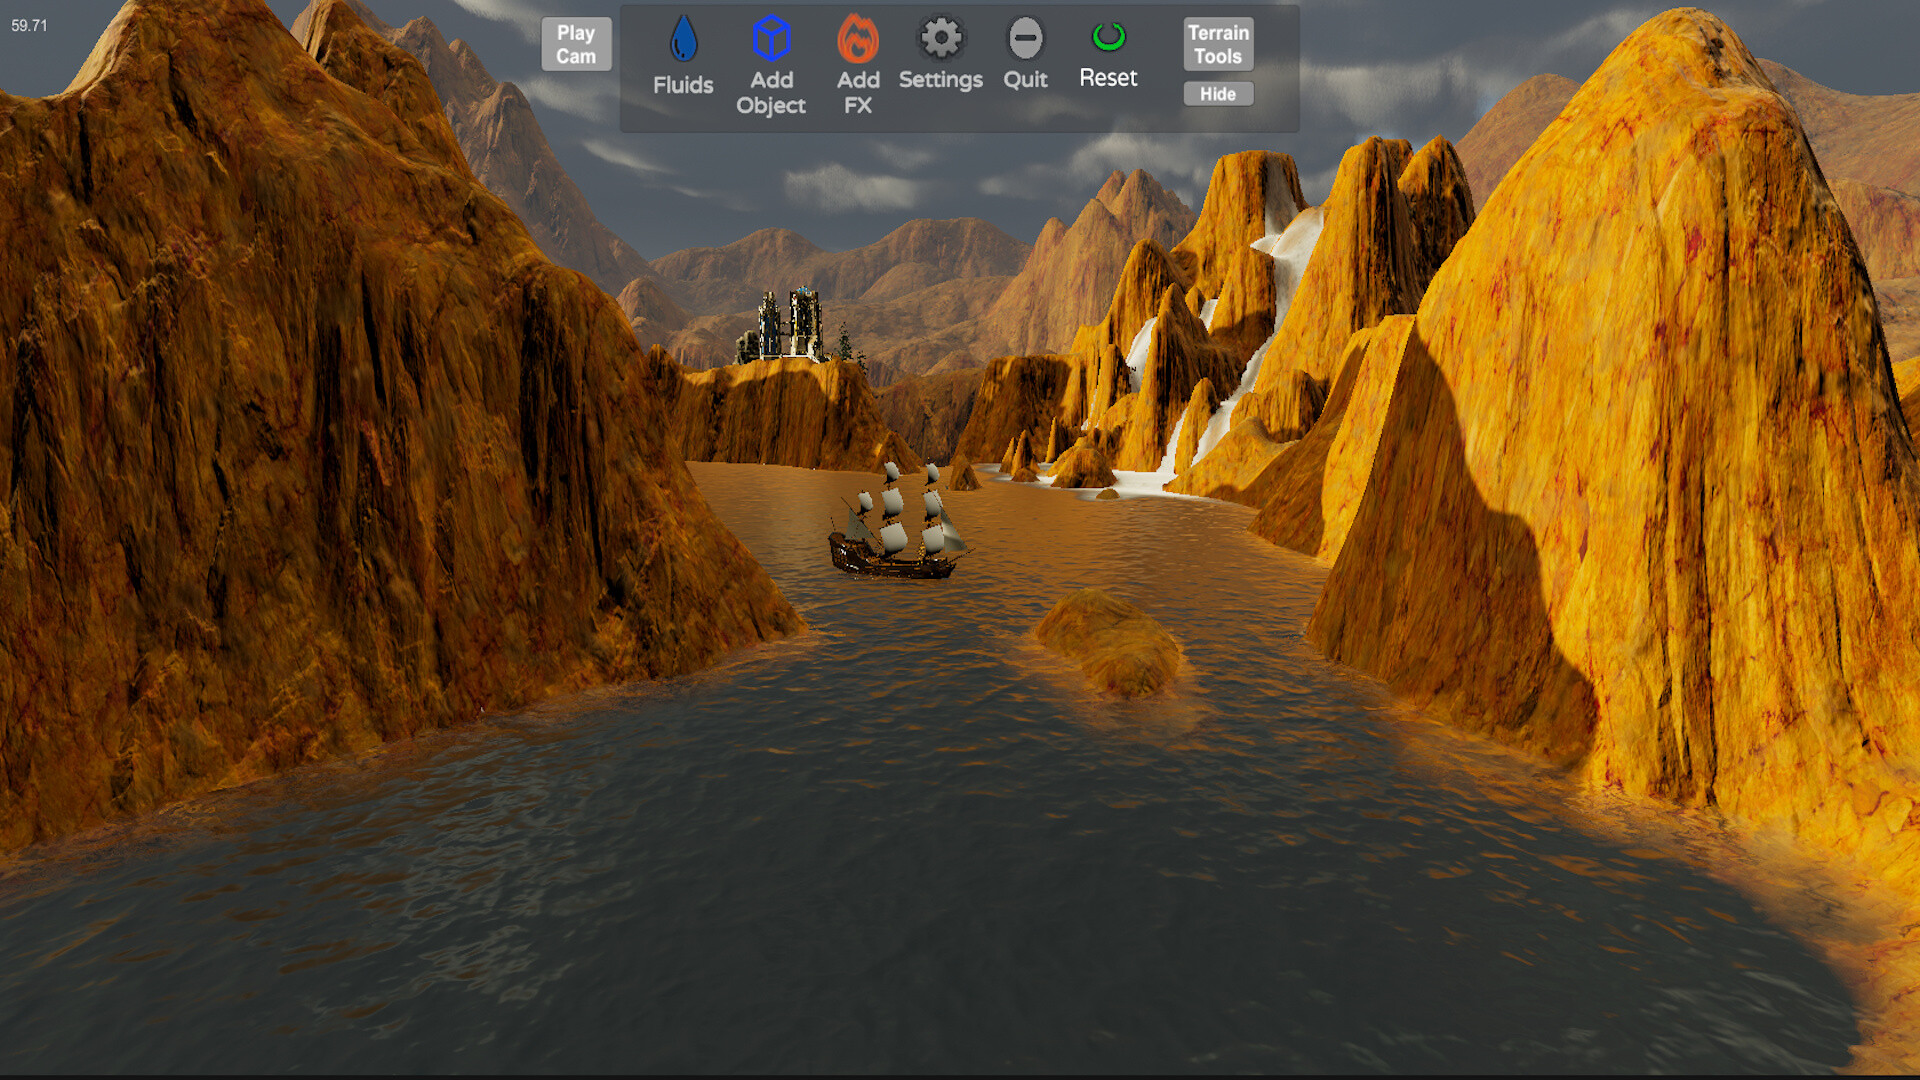Click the green Reset circular-arrow icon
Image resolution: width=1920 pixels, height=1080 pixels.
pyautogui.click(x=1108, y=38)
